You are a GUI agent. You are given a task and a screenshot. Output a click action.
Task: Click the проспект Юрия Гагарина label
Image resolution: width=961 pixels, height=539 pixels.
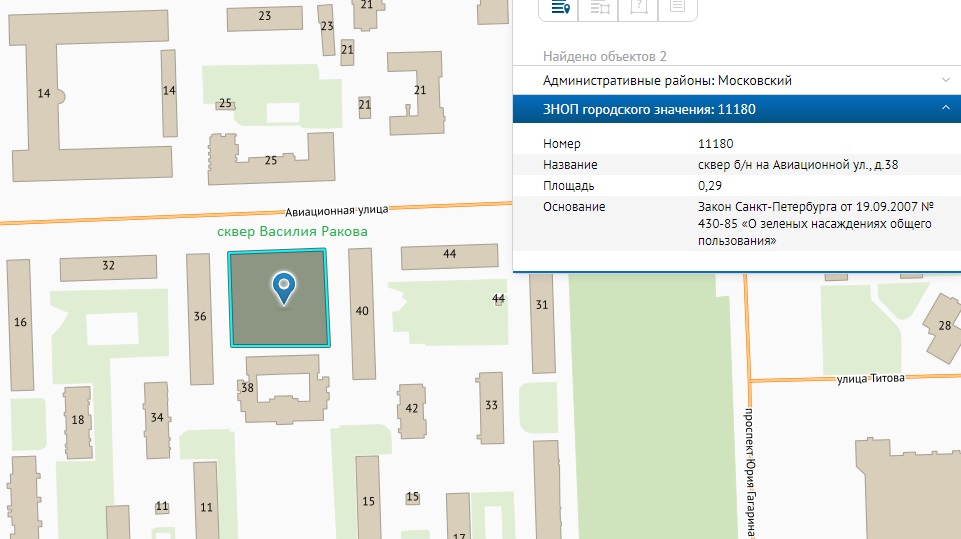tap(747, 470)
